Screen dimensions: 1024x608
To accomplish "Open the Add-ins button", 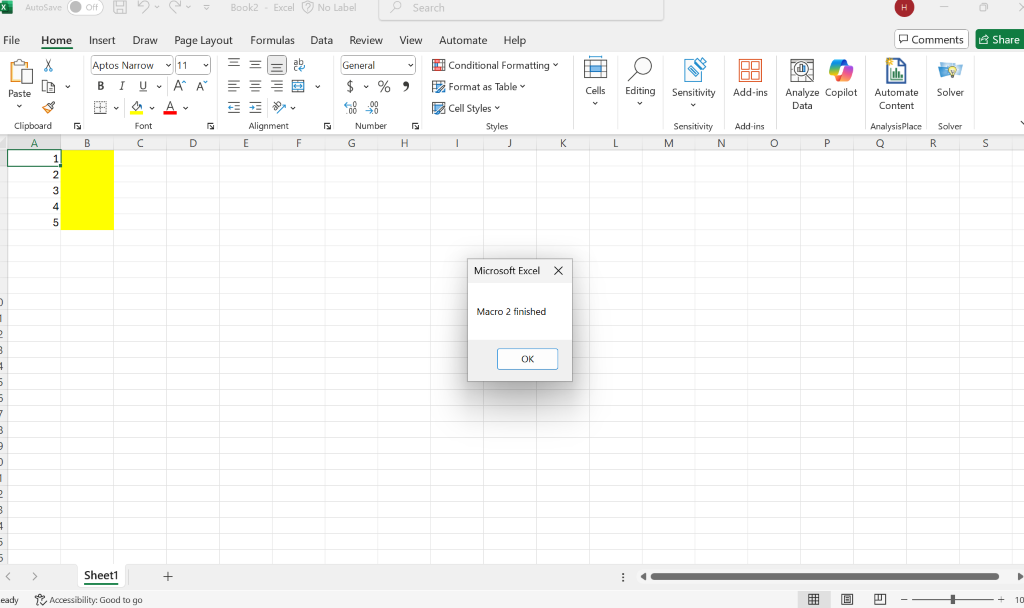I will [750, 78].
